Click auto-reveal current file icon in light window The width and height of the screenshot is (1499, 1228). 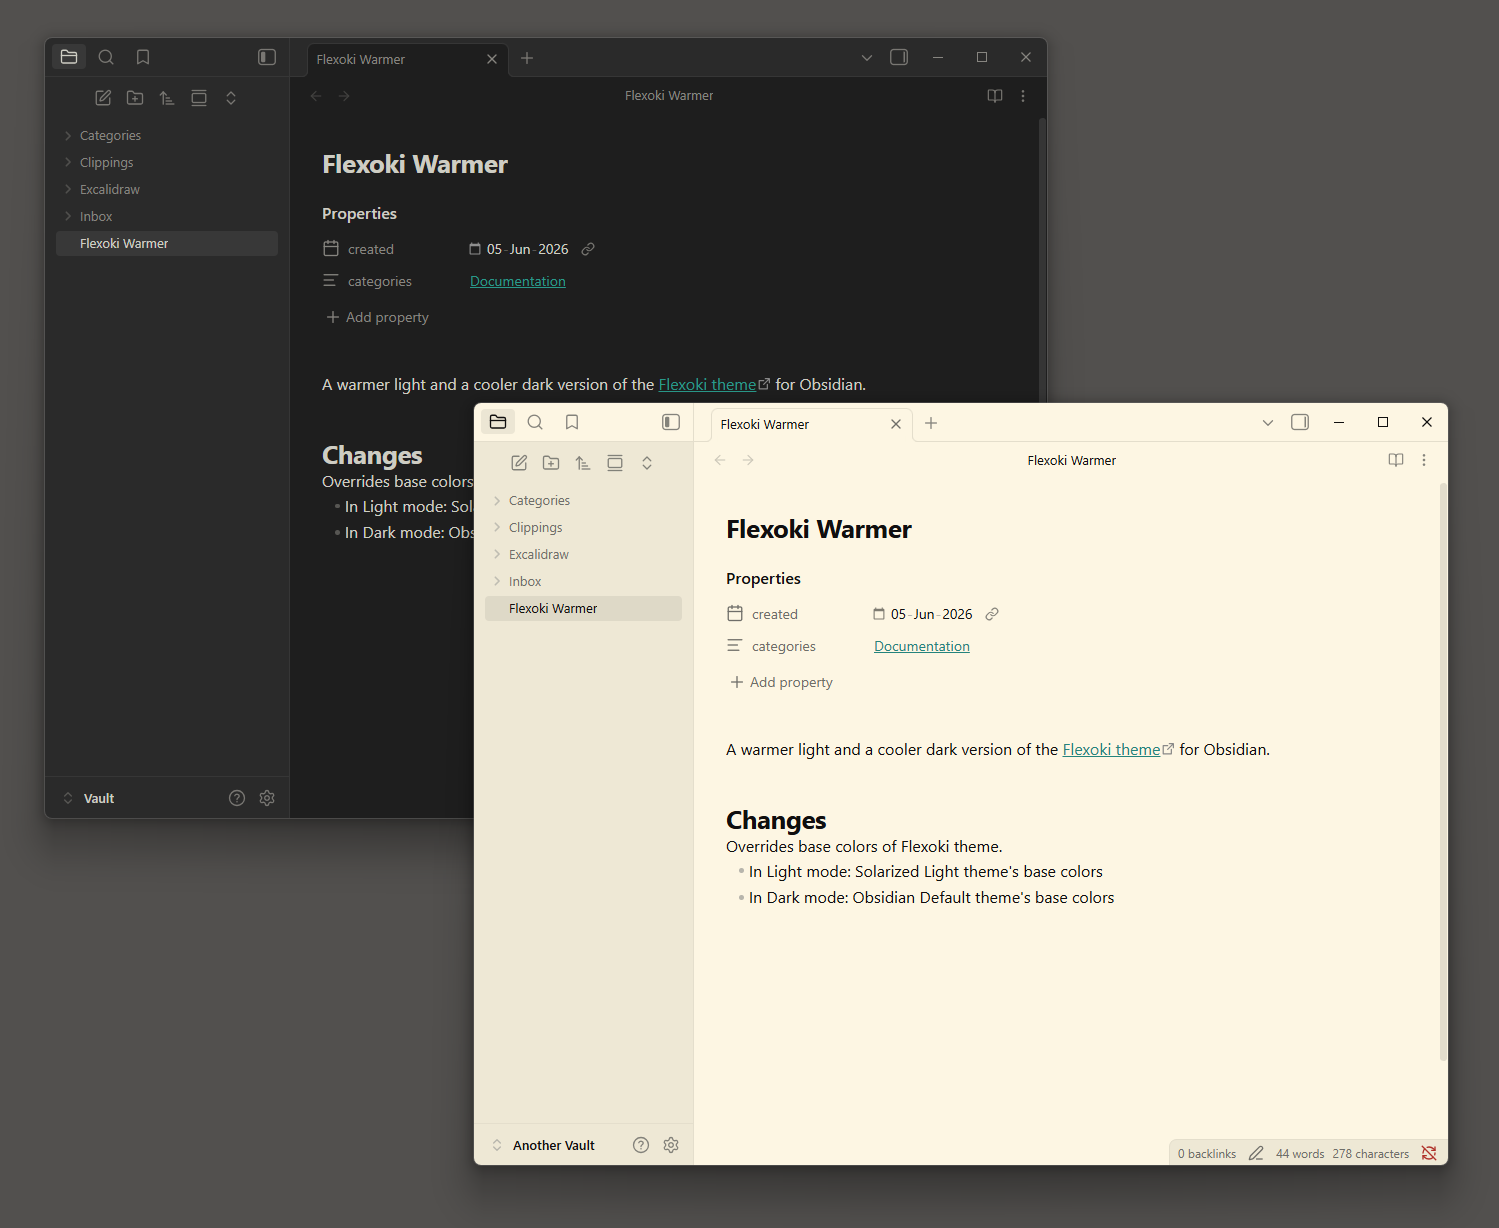[615, 463]
